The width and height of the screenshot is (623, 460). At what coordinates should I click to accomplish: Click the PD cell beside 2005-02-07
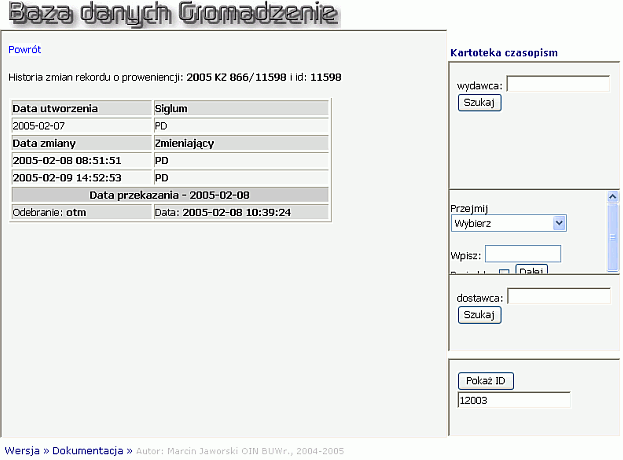(241, 126)
